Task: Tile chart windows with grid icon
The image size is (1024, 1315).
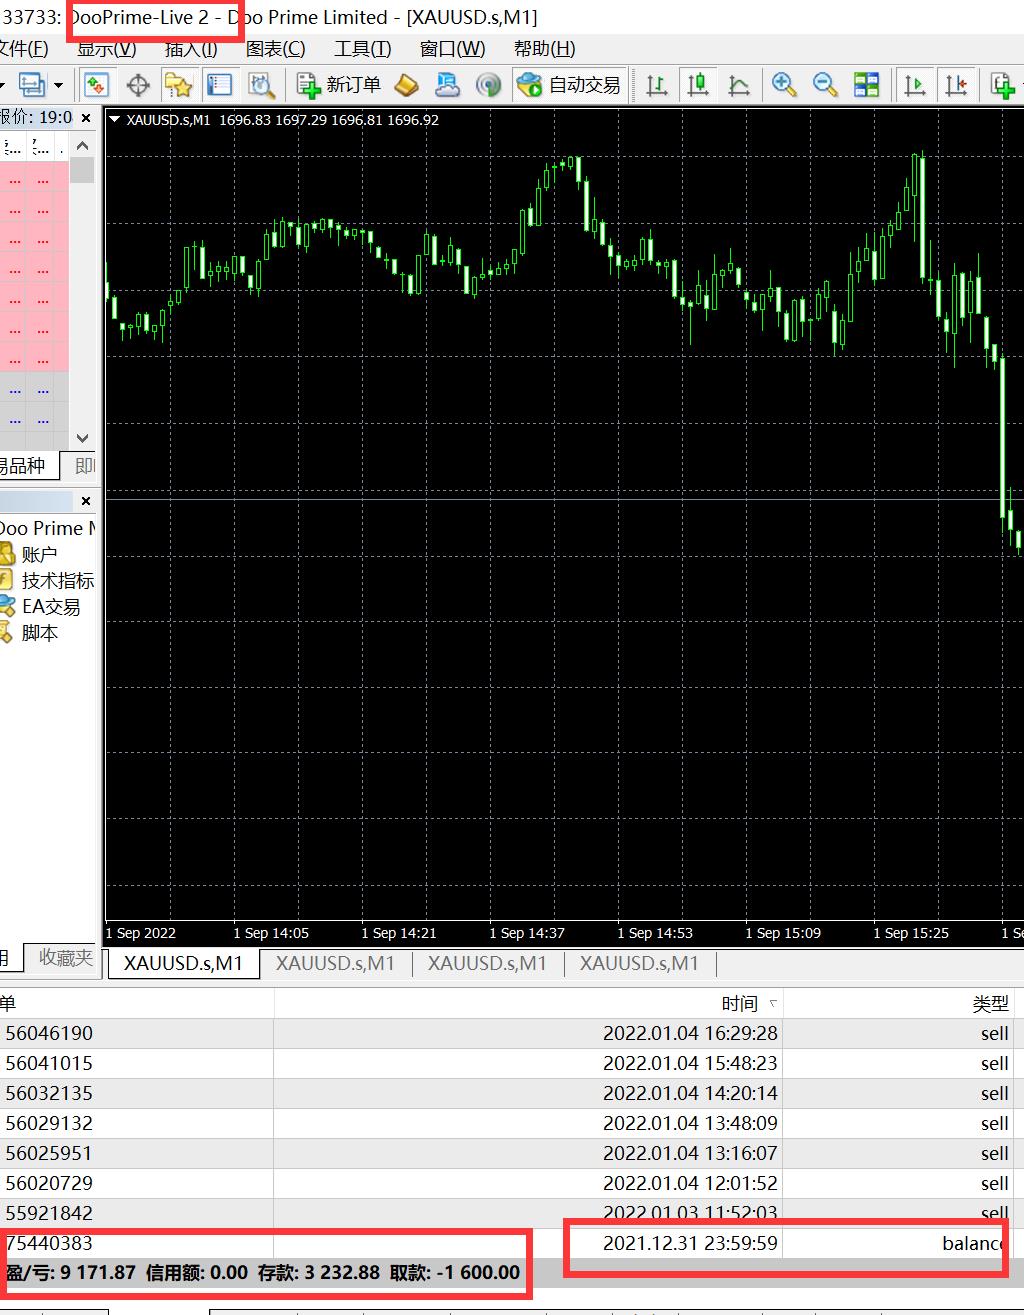Action: click(x=866, y=85)
